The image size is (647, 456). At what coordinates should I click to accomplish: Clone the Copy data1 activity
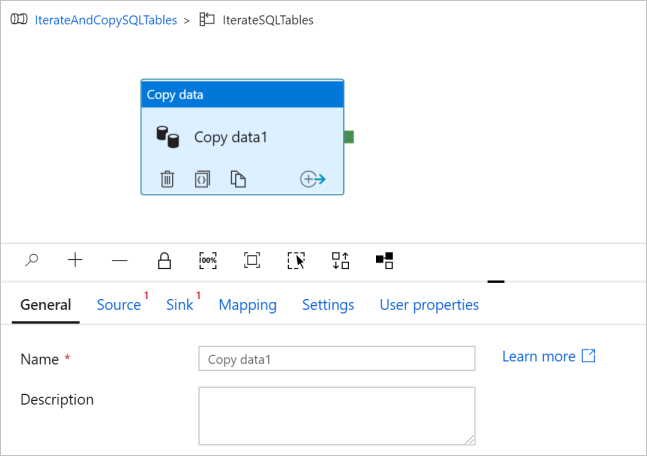(238, 179)
